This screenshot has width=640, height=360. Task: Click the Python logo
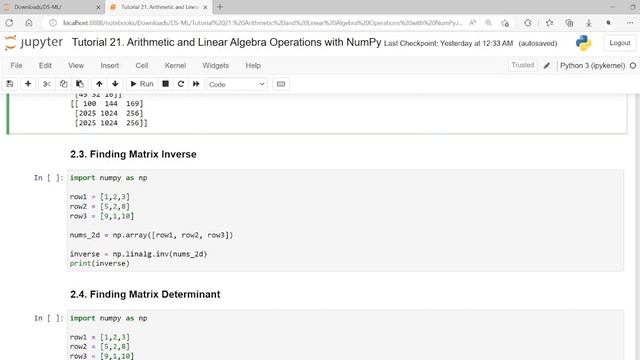point(584,43)
